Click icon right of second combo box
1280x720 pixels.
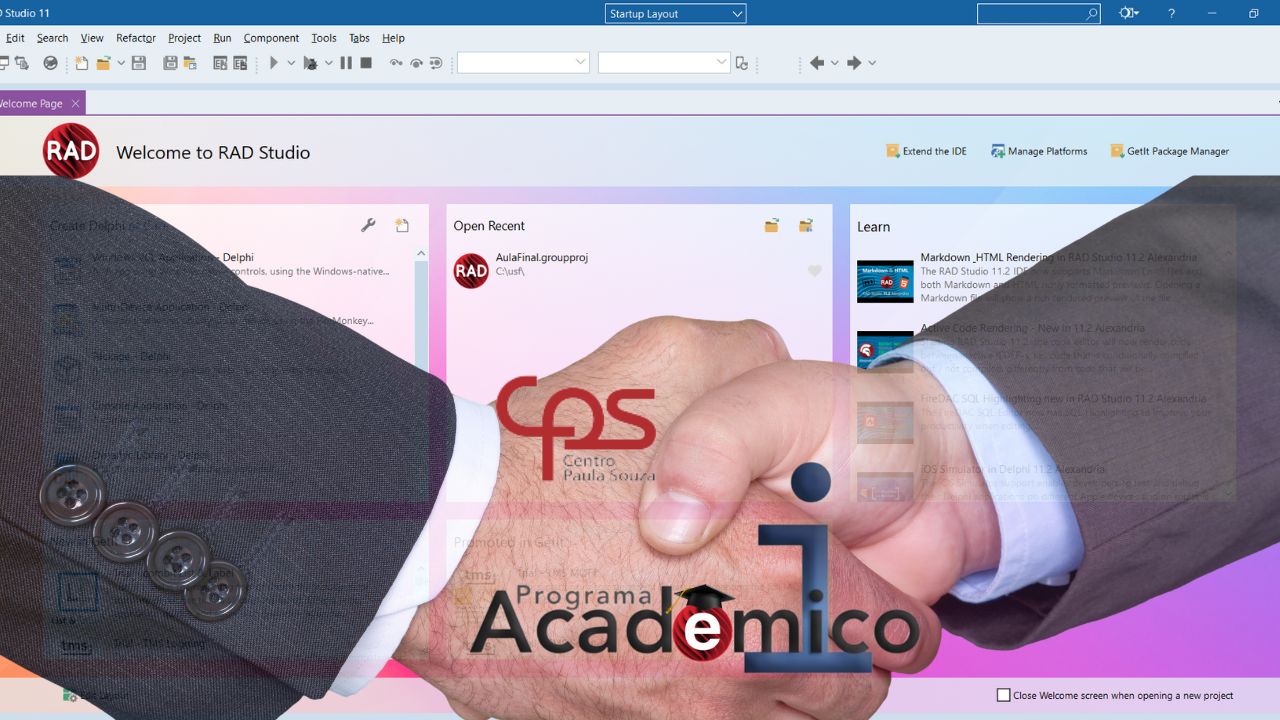(x=741, y=63)
